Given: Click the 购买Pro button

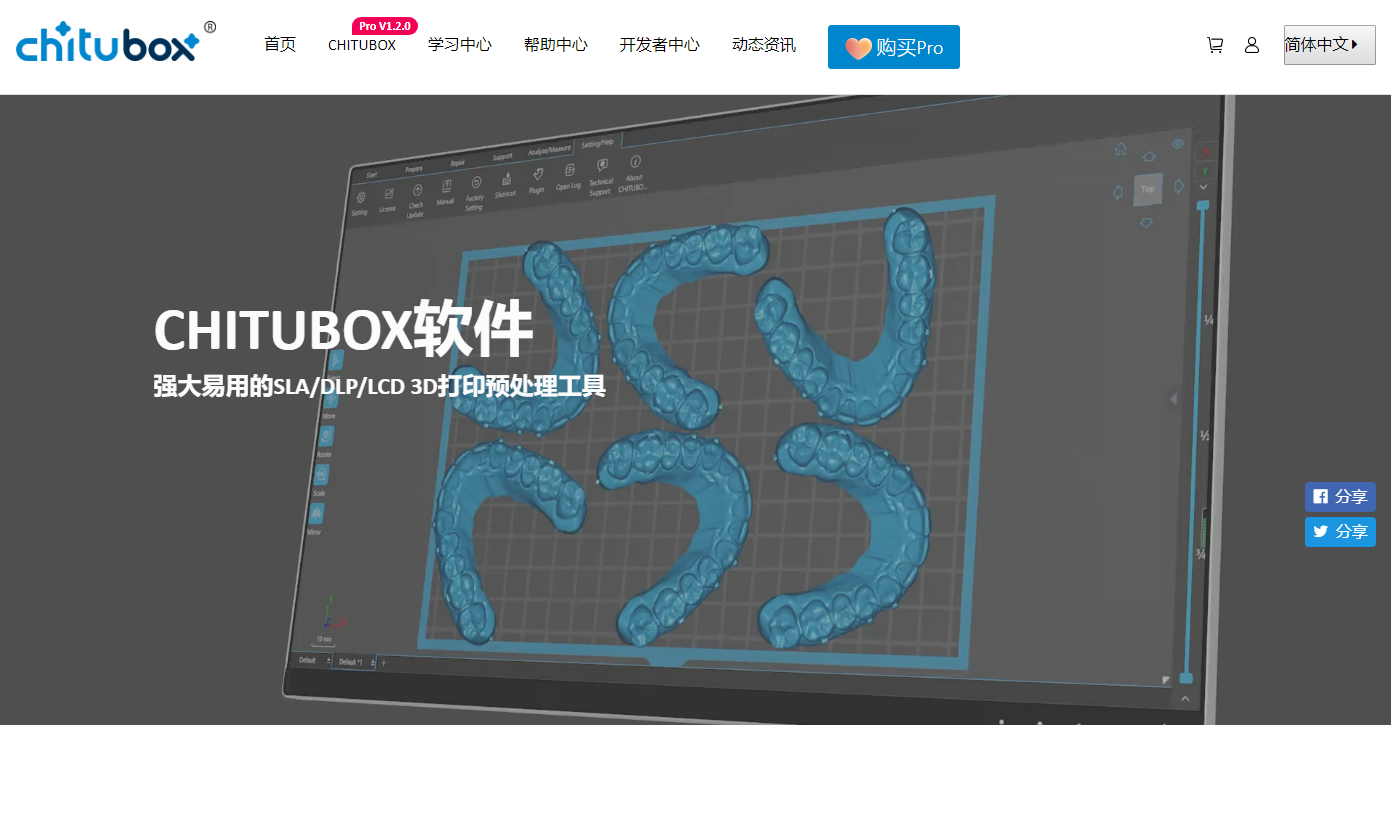Looking at the screenshot, I should 893,46.
